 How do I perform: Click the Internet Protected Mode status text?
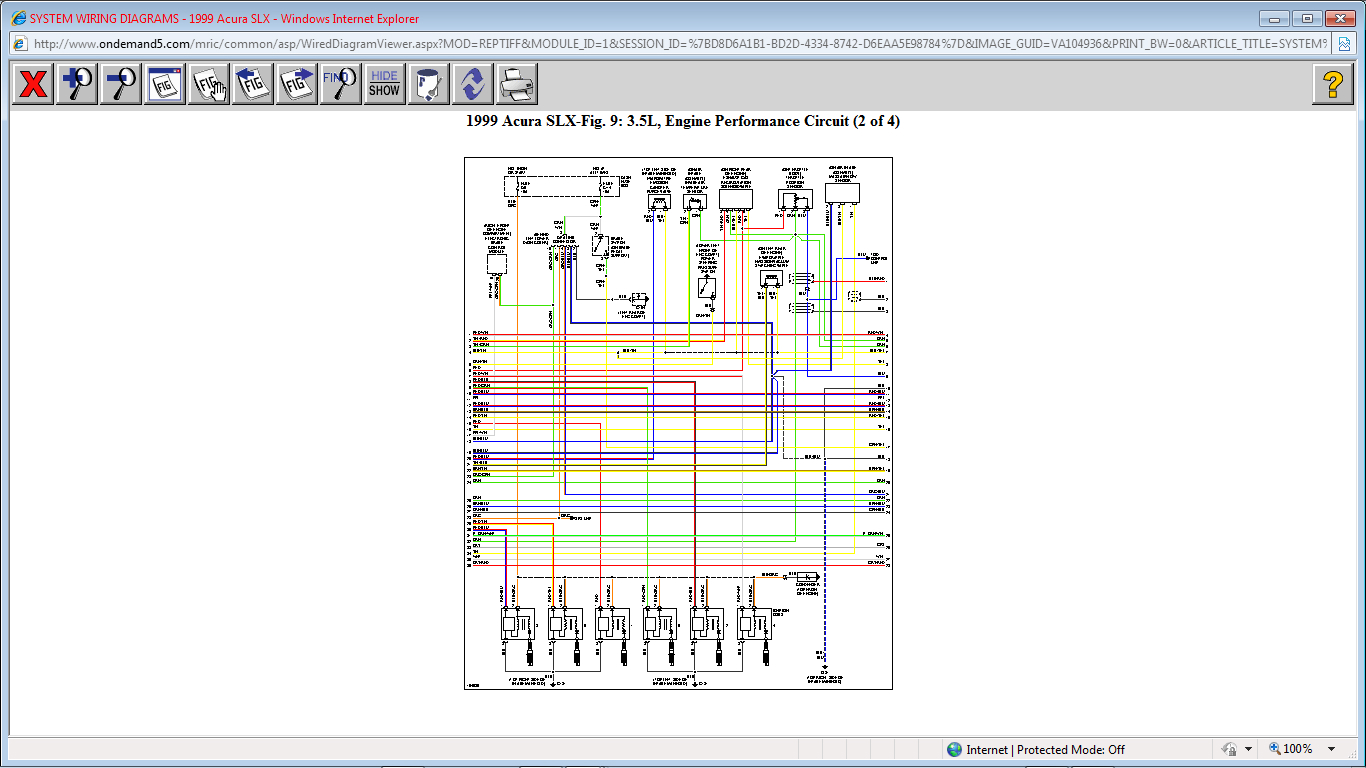(x=1035, y=749)
